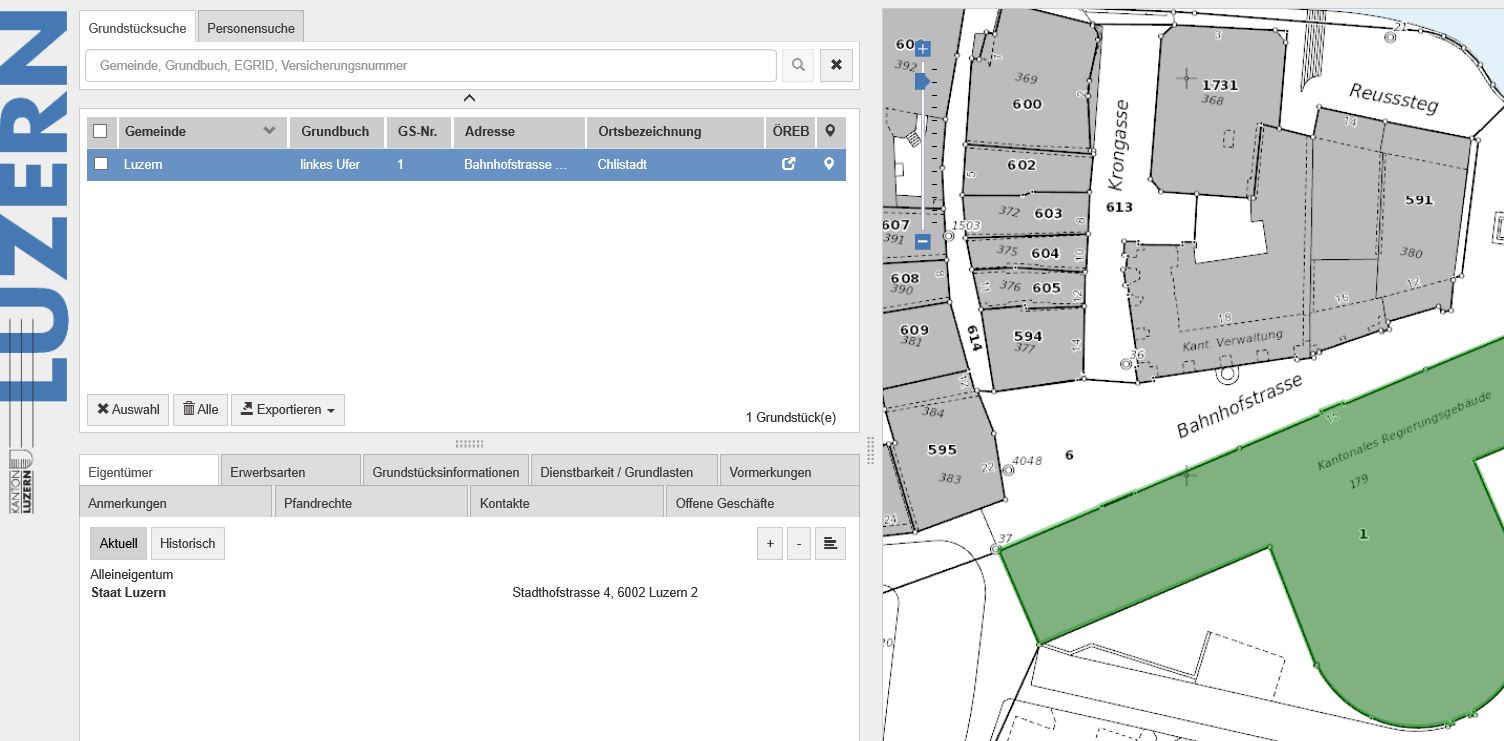Image resolution: width=1504 pixels, height=741 pixels.
Task: Click the search input field for Gemeinde, Grundbuch, EGRID
Action: (x=431, y=66)
